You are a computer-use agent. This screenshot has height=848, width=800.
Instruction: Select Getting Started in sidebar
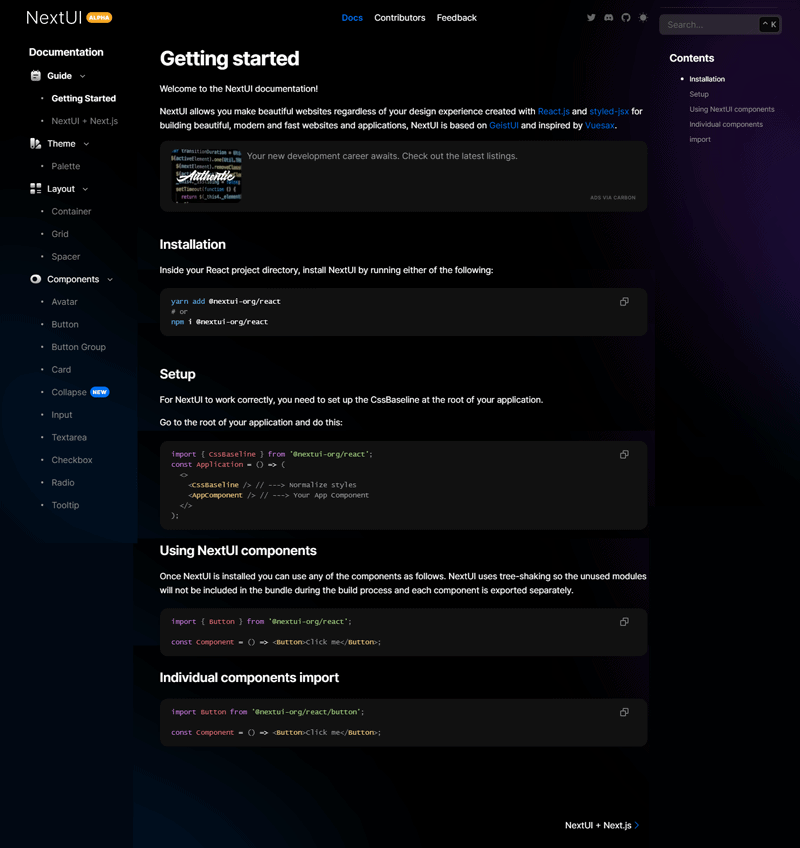coord(83,98)
